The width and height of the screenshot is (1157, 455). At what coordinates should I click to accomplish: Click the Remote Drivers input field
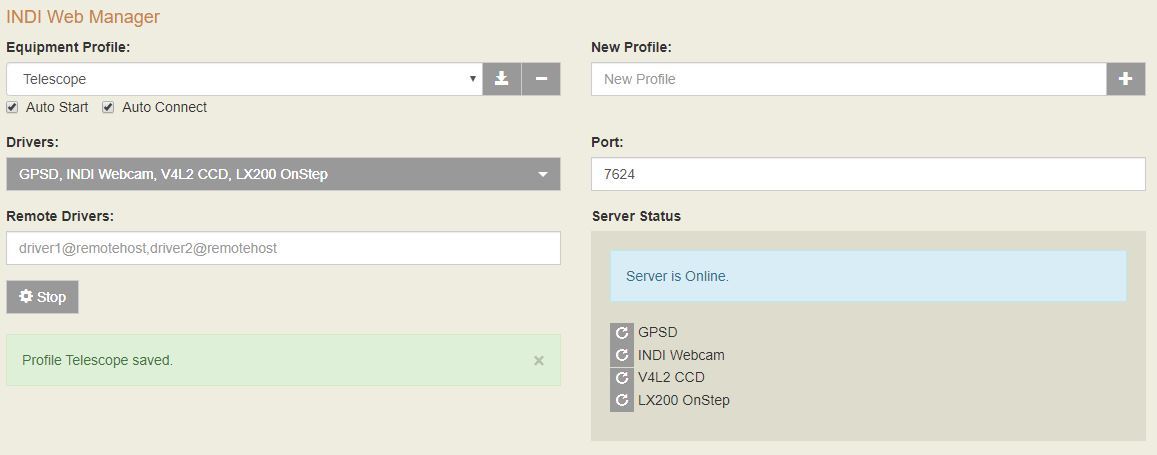pos(283,248)
